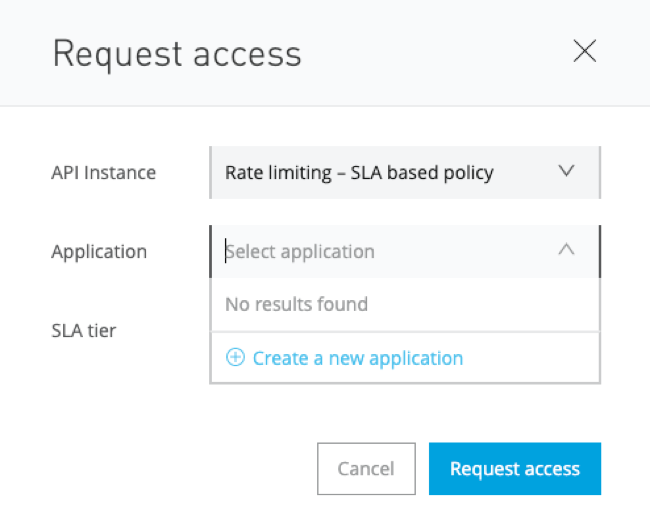
Task: Click empty space right of 'No results found'
Action: (480, 304)
